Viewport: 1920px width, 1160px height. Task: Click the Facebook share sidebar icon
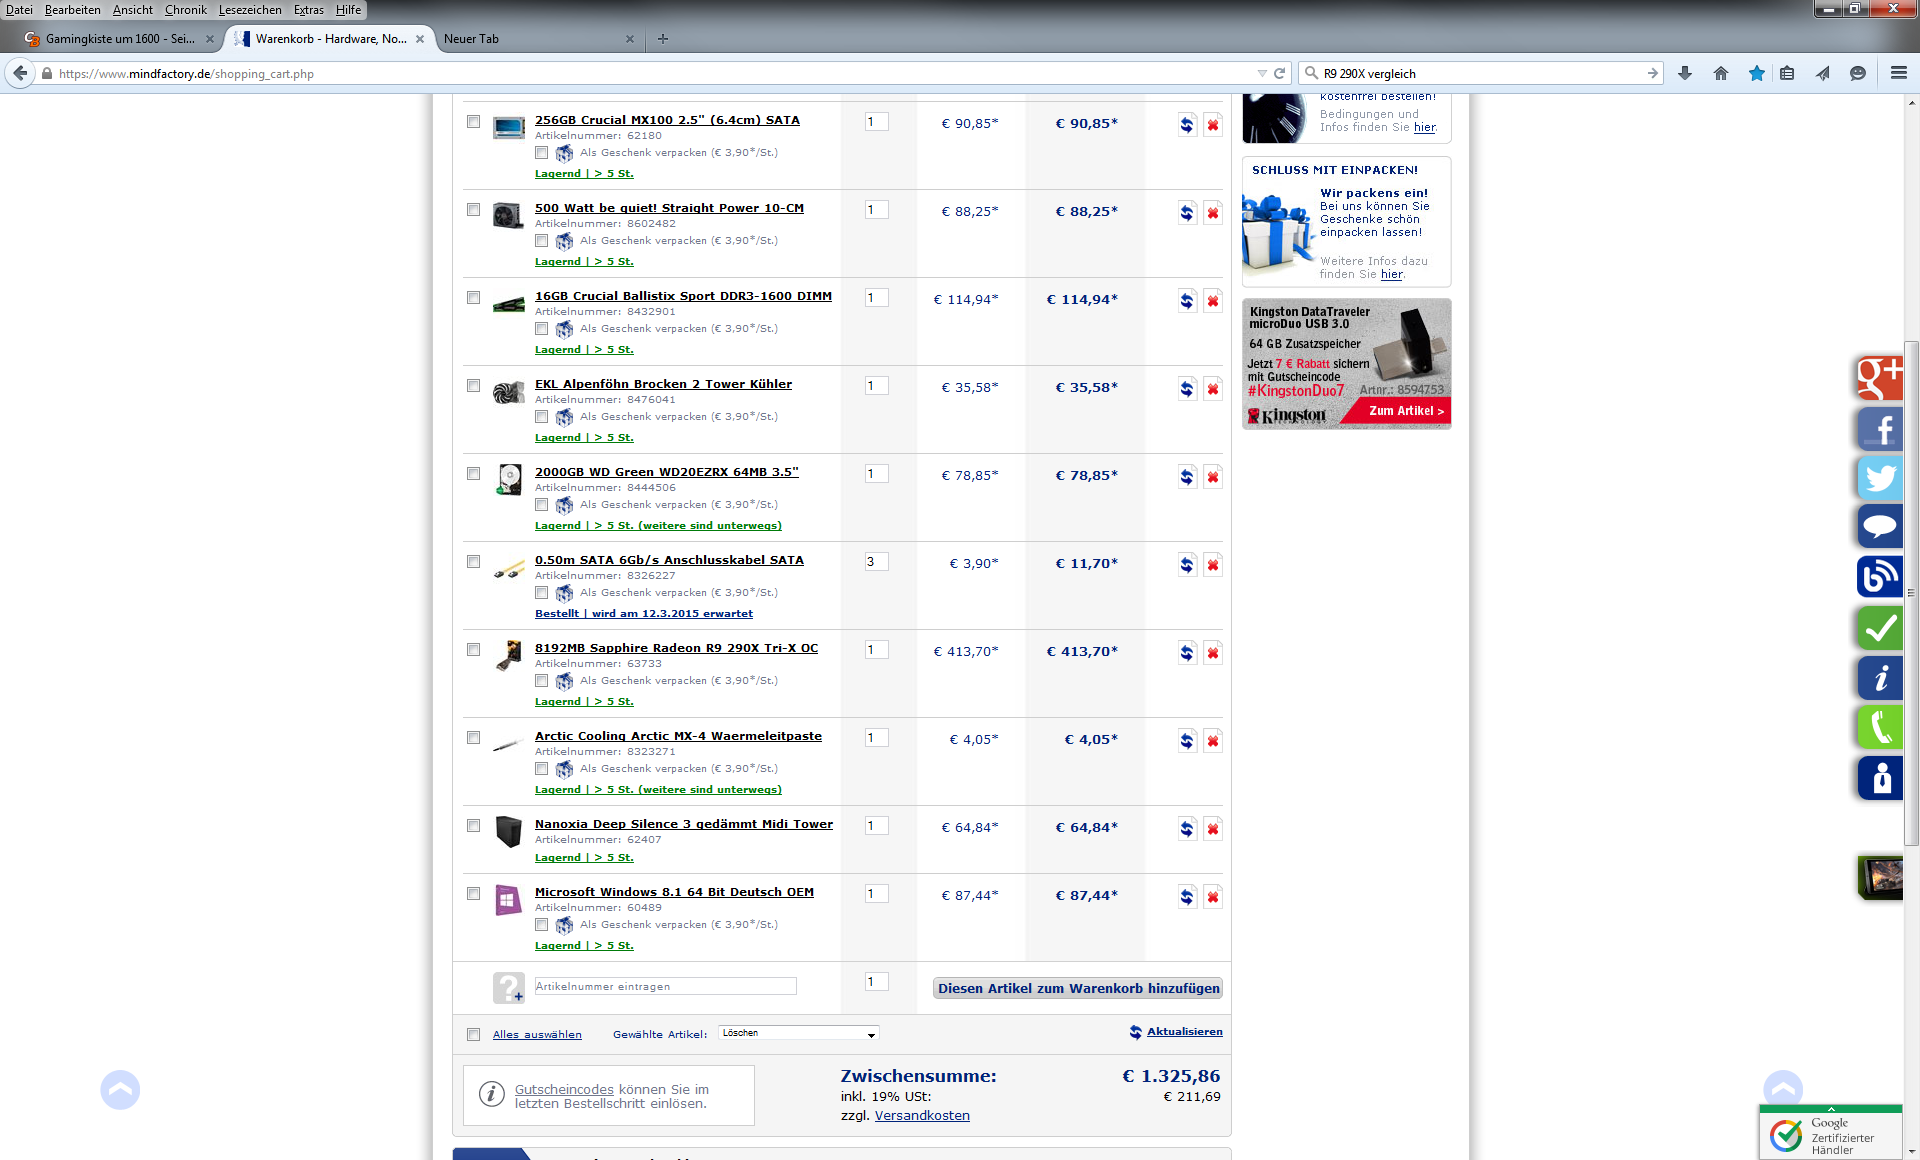[x=1879, y=429]
